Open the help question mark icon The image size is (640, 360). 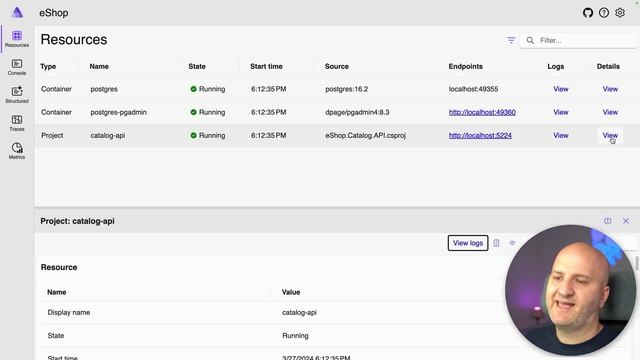pos(604,13)
